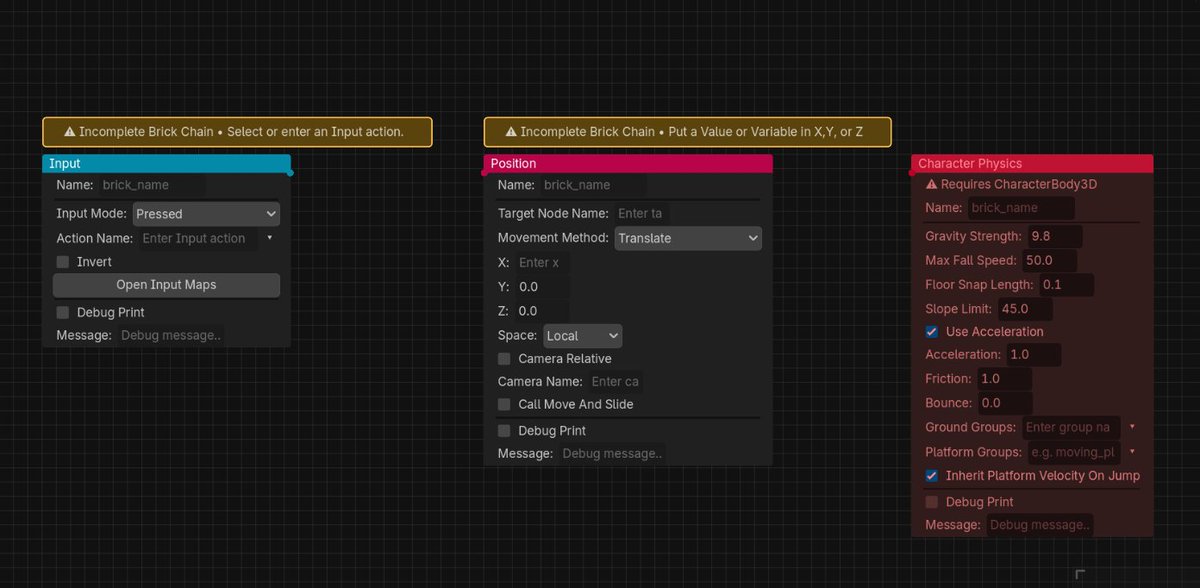The image size is (1200, 588).
Task: Focus the Camera Name field
Action: [615, 381]
